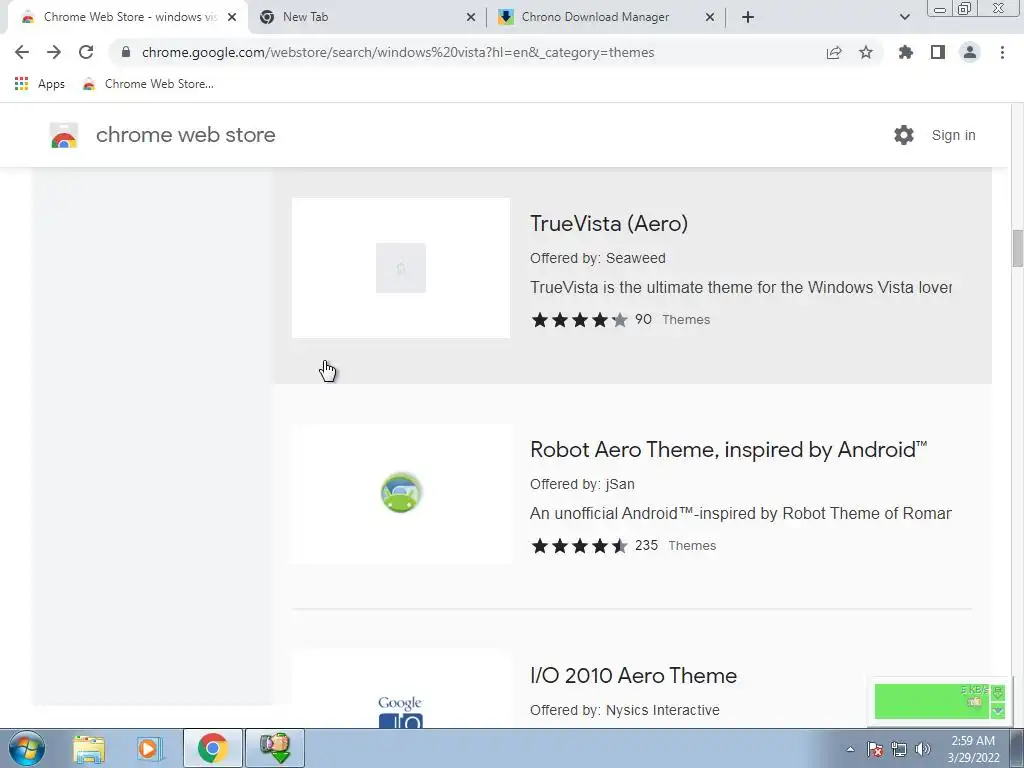The width and height of the screenshot is (1024, 768).
Task: Click Offered by: jSan text
Action: pos(583,484)
